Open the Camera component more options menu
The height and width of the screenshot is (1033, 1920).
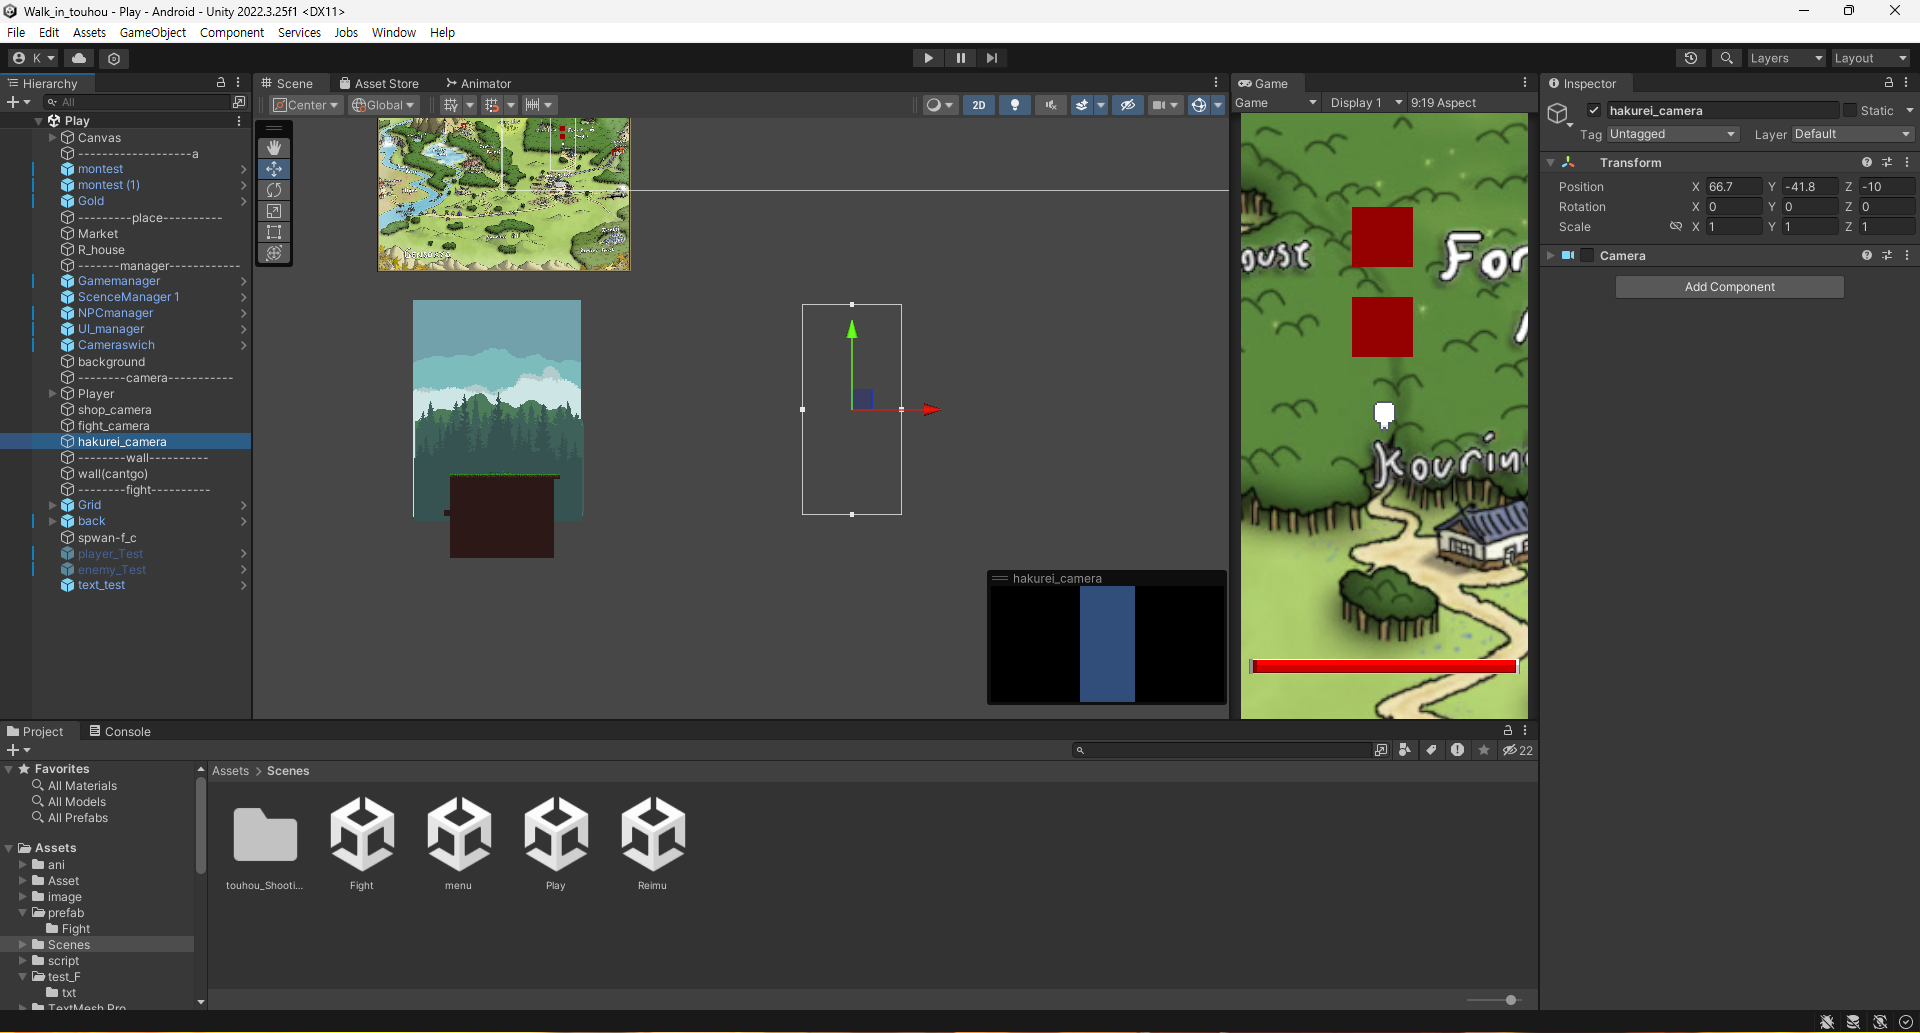click(x=1907, y=255)
